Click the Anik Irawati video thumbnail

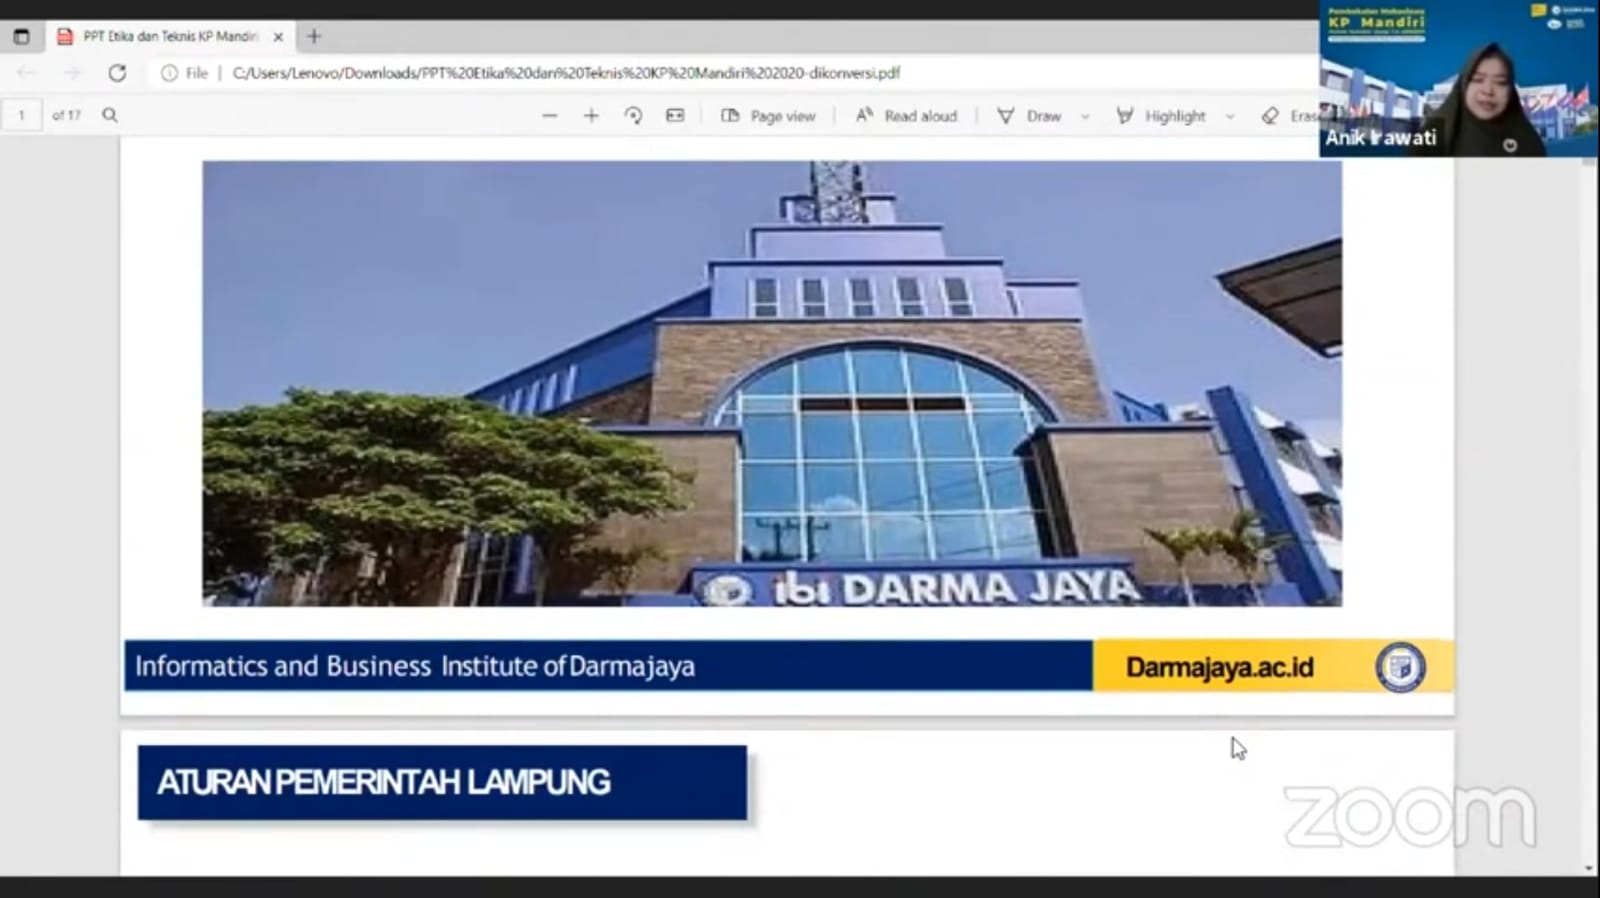coord(1458,78)
